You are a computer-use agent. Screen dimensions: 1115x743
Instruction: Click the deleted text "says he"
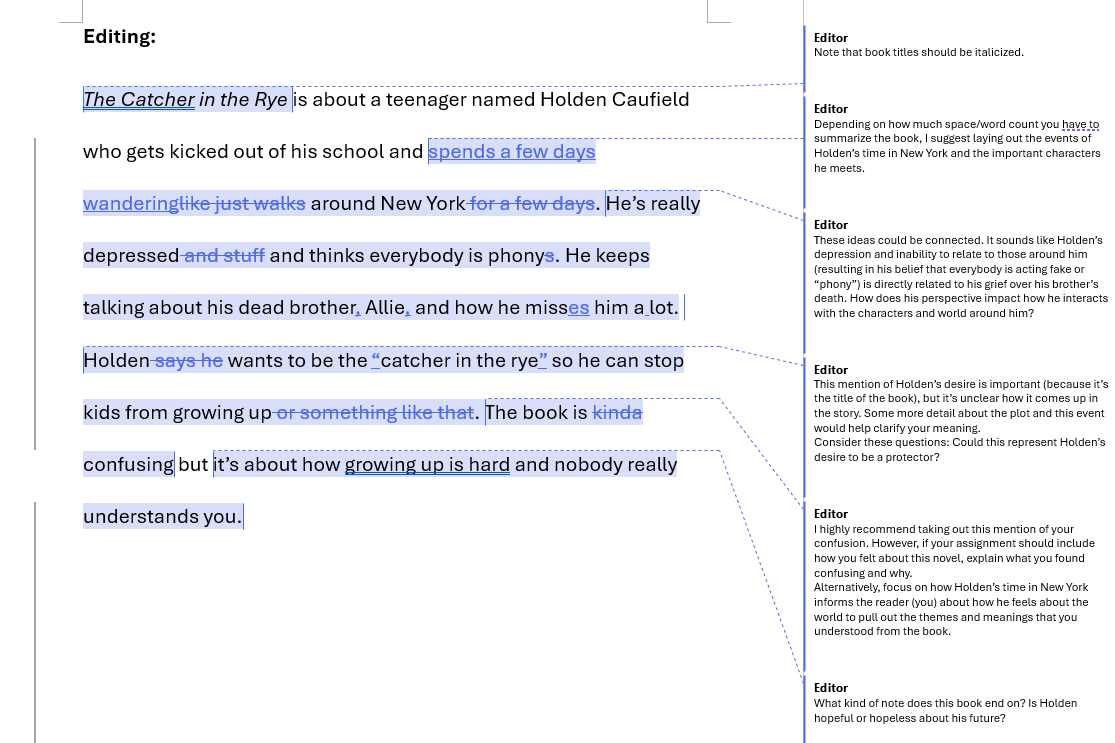point(188,360)
